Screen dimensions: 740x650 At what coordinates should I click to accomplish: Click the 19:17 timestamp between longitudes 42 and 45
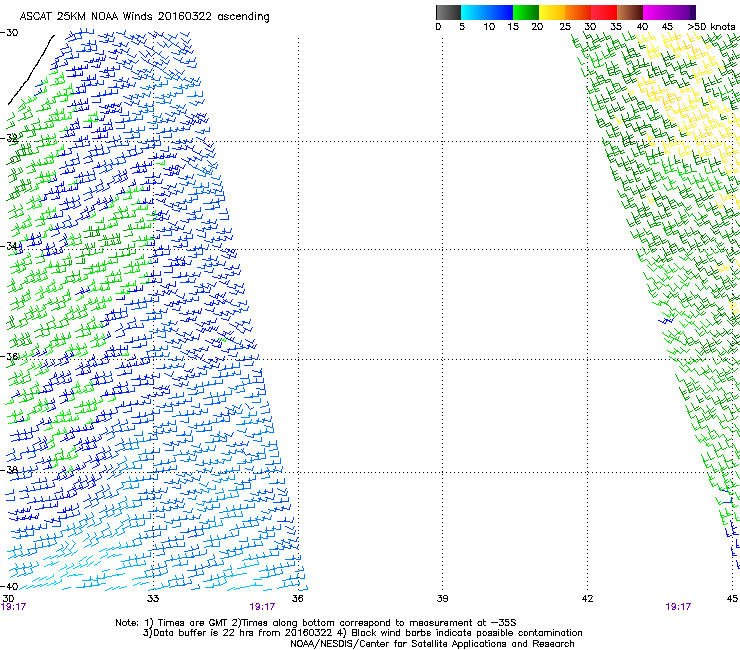[x=678, y=607]
